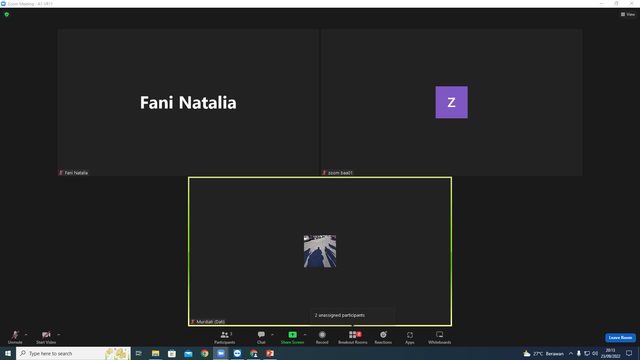Expand share options arrow beside Share Screen

(305, 335)
